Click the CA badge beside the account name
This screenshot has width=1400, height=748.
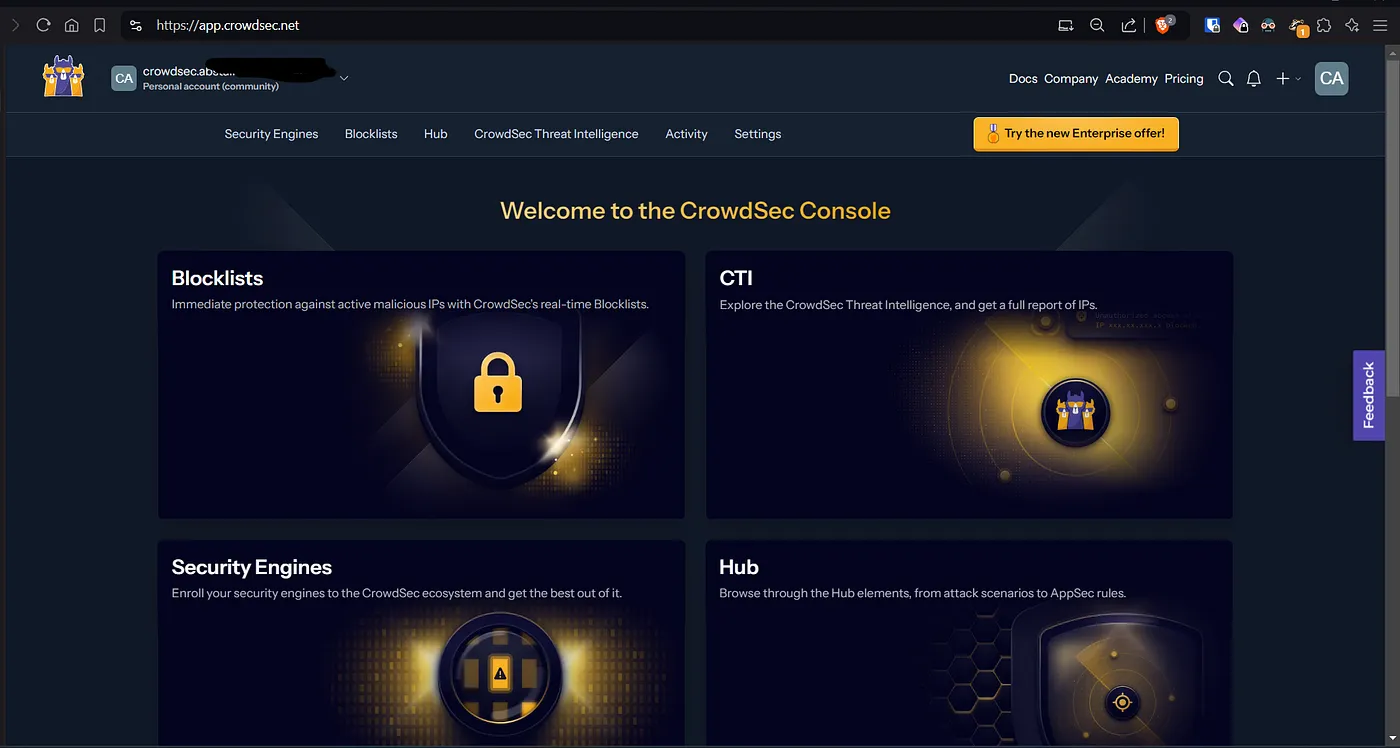(124, 78)
